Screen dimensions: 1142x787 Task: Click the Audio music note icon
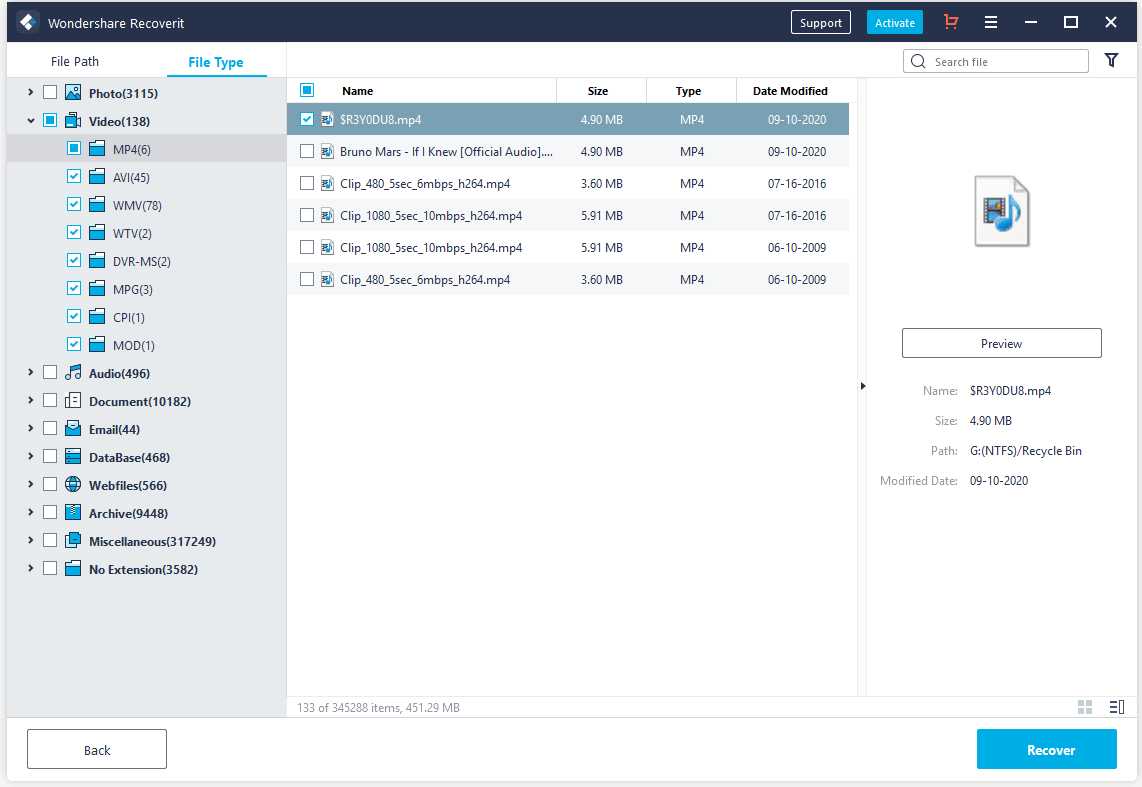pyautogui.click(x=73, y=373)
